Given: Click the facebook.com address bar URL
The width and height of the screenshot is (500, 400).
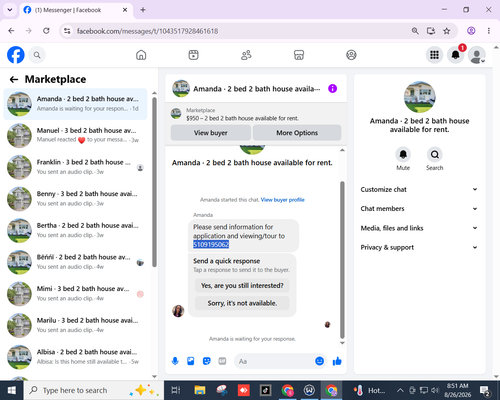Looking at the screenshot, I should [148, 31].
